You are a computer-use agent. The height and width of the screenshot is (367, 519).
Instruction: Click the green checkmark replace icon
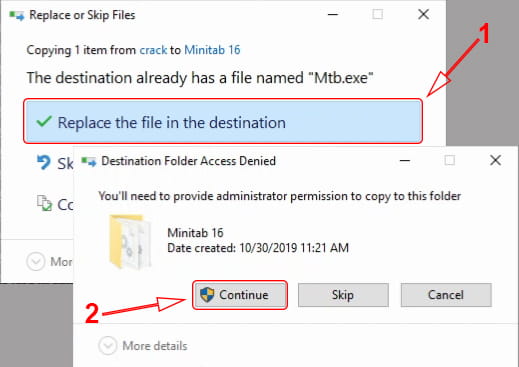coord(44,122)
